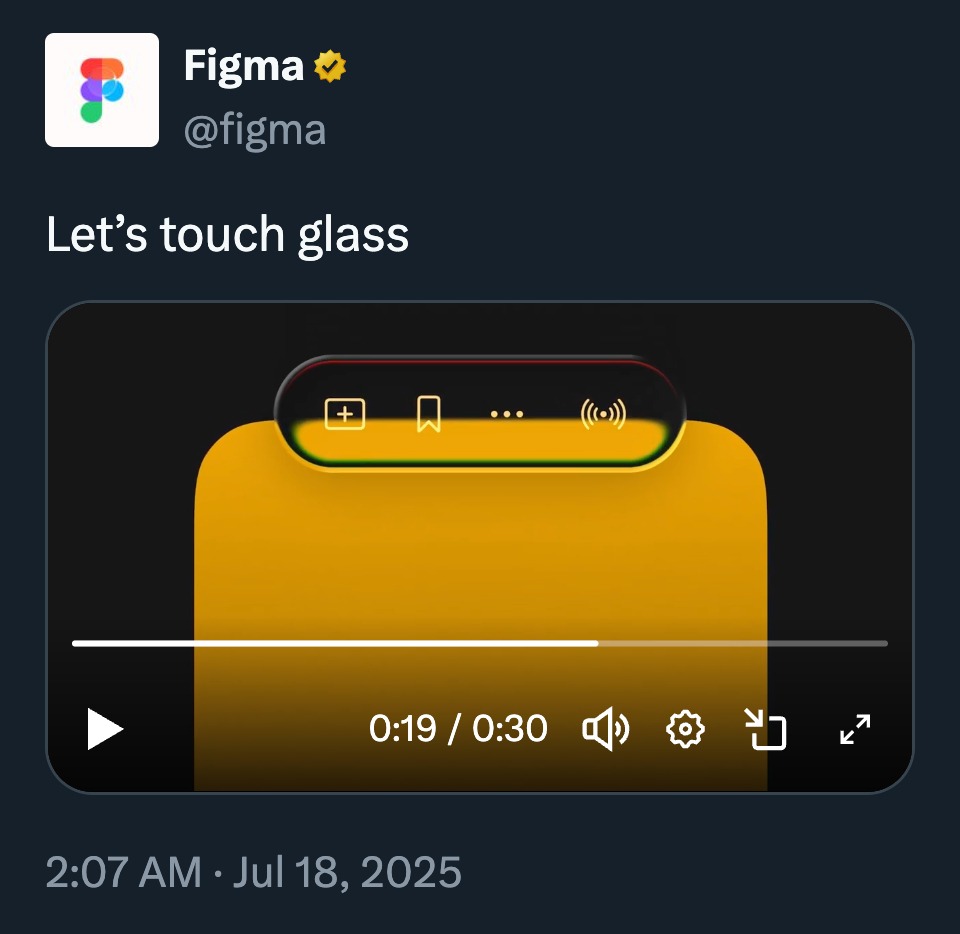Enable picture-in-picture mode for the video
This screenshot has width=960, height=934.
pos(768,729)
